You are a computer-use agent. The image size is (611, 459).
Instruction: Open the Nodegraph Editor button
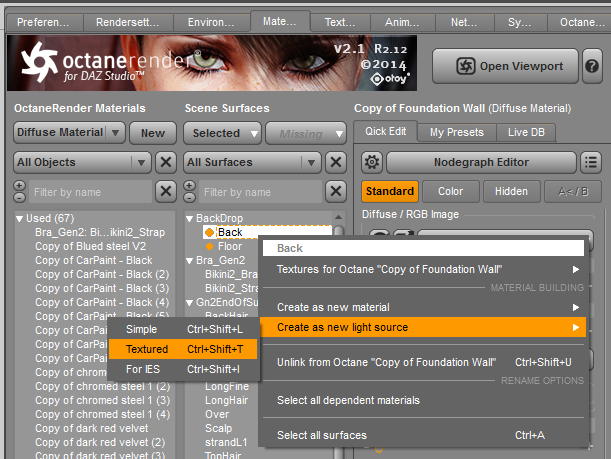coord(481,162)
